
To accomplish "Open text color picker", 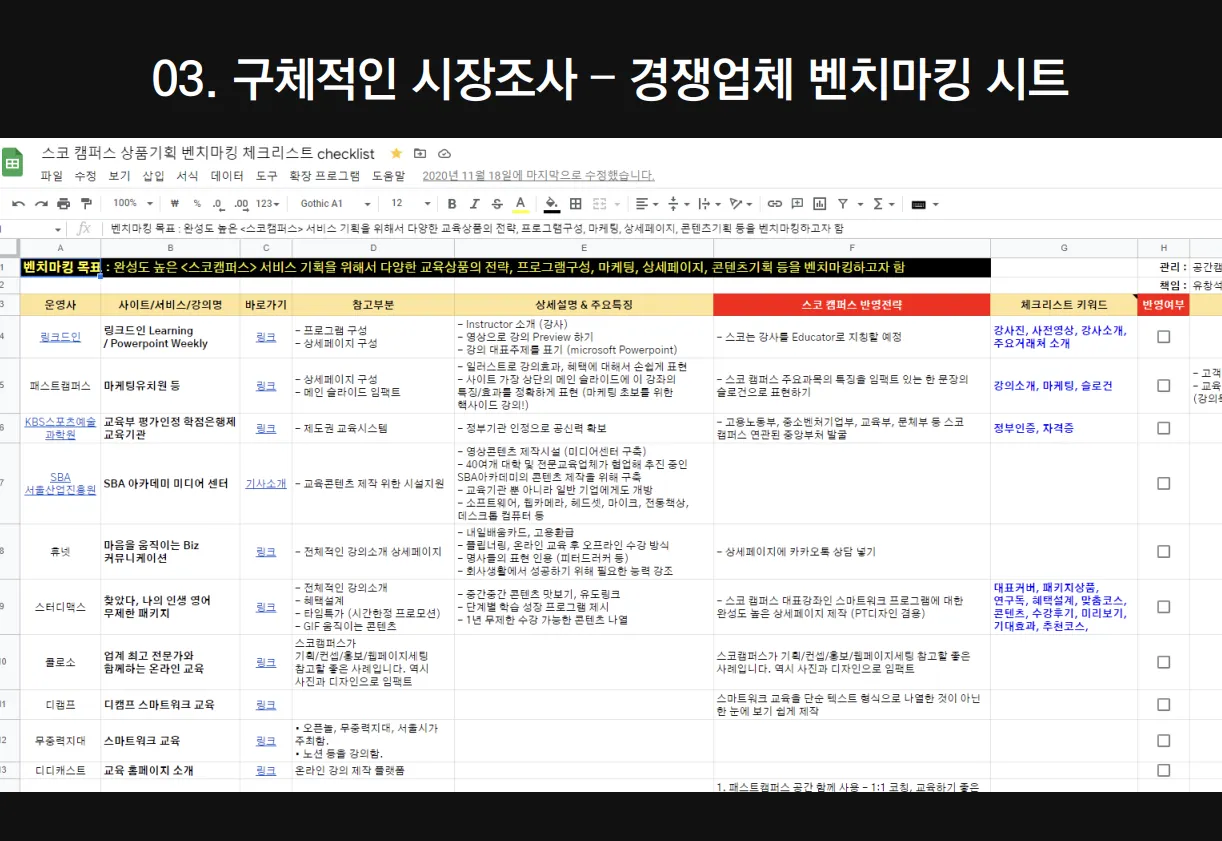I will click(520, 204).
